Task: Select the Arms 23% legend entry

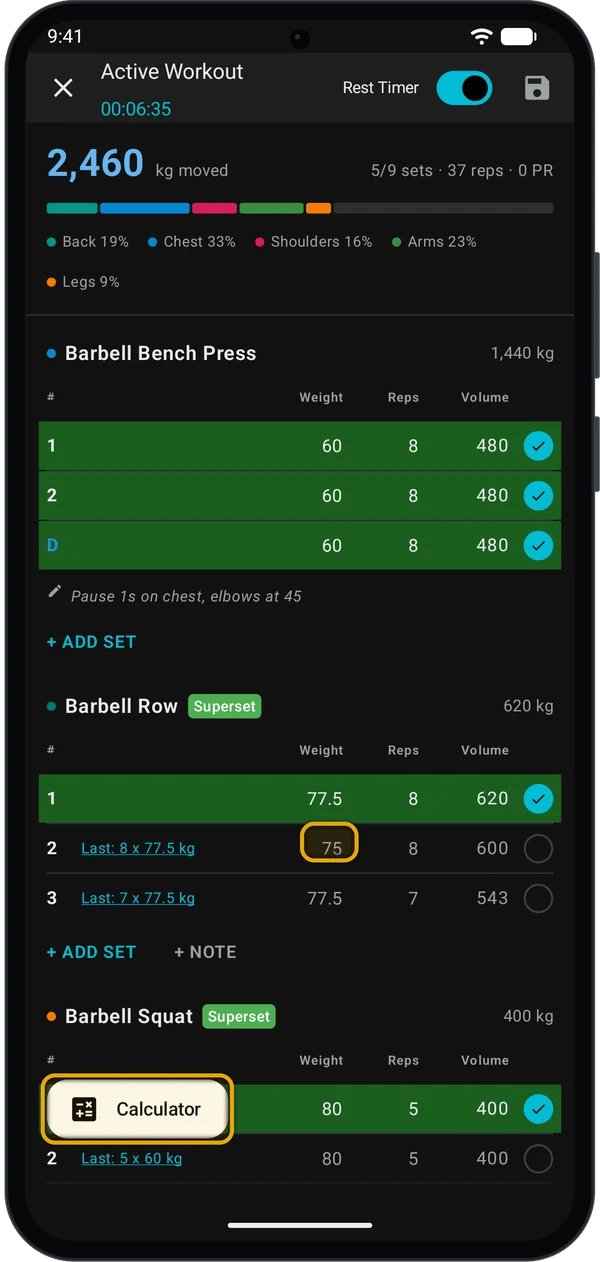Action: pyautogui.click(x=434, y=242)
